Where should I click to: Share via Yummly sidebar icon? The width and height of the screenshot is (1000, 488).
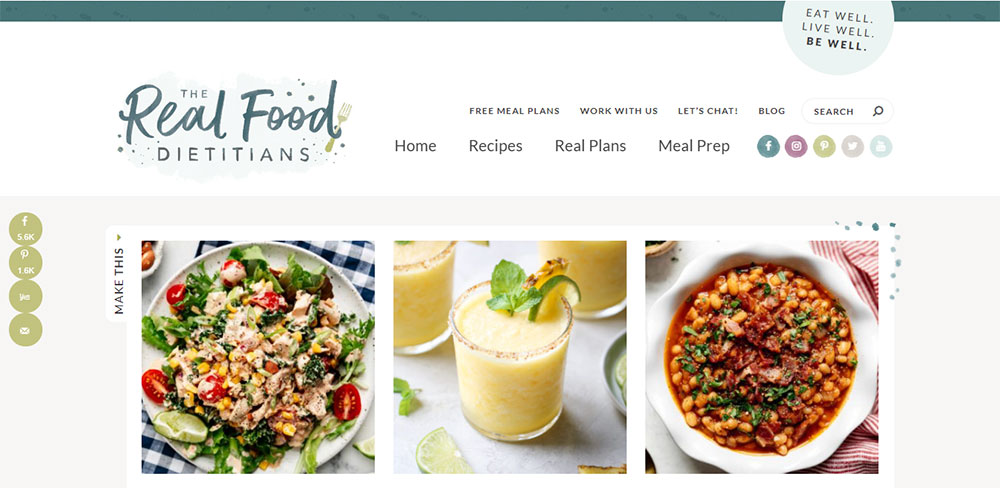26,296
